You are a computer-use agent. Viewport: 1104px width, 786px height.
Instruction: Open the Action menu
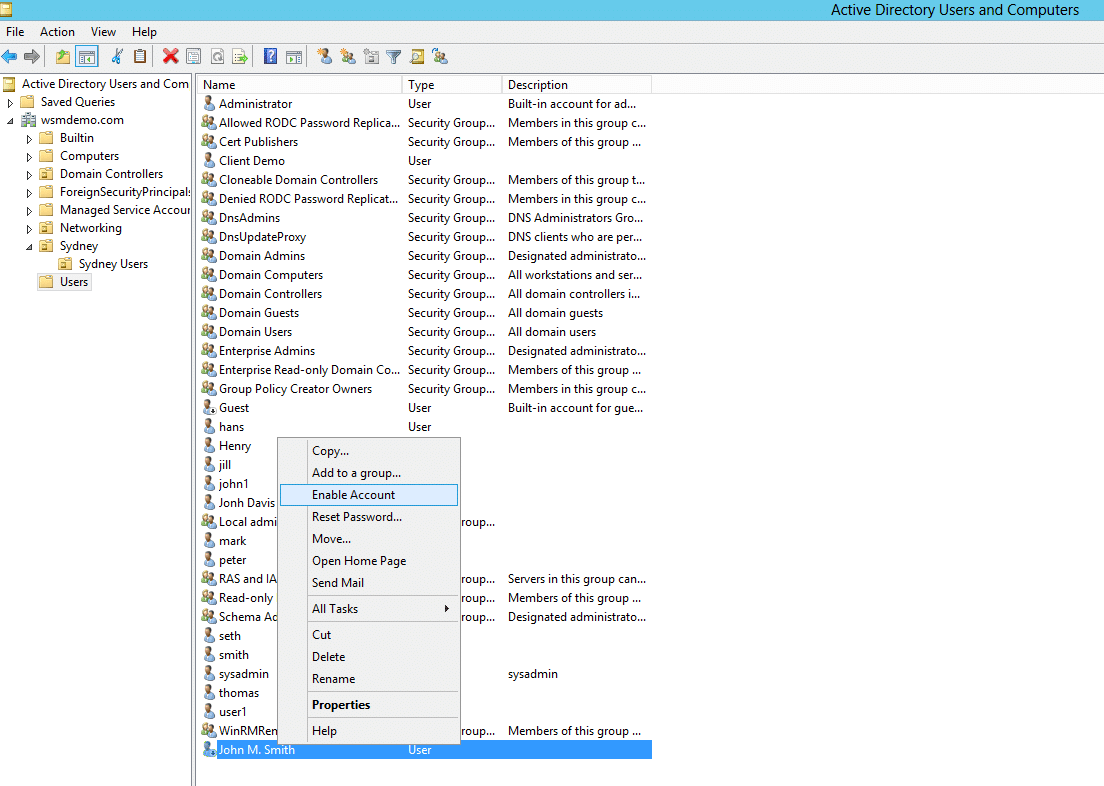pos(57,32)
